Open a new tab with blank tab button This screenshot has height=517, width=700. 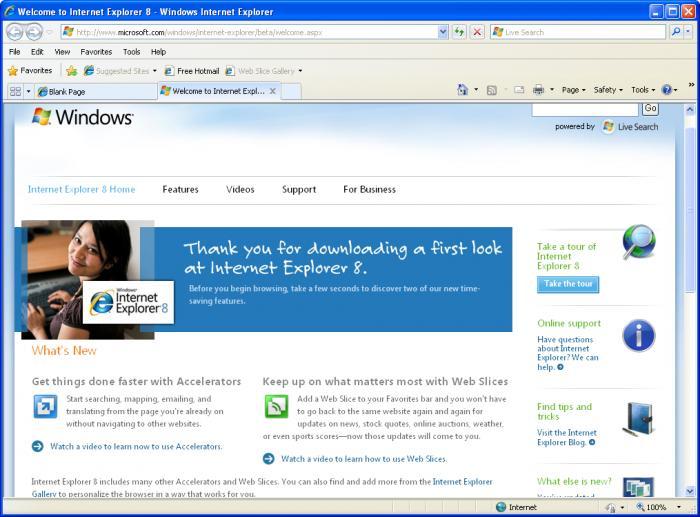[291, 92]
